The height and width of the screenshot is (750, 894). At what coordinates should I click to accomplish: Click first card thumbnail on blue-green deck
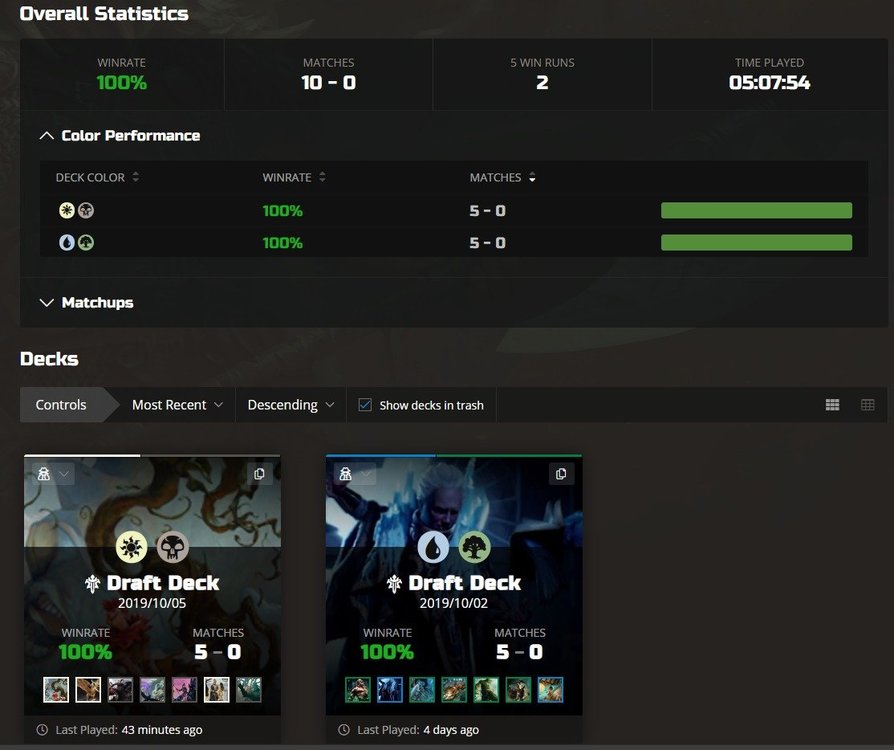[x=357, y=690]
